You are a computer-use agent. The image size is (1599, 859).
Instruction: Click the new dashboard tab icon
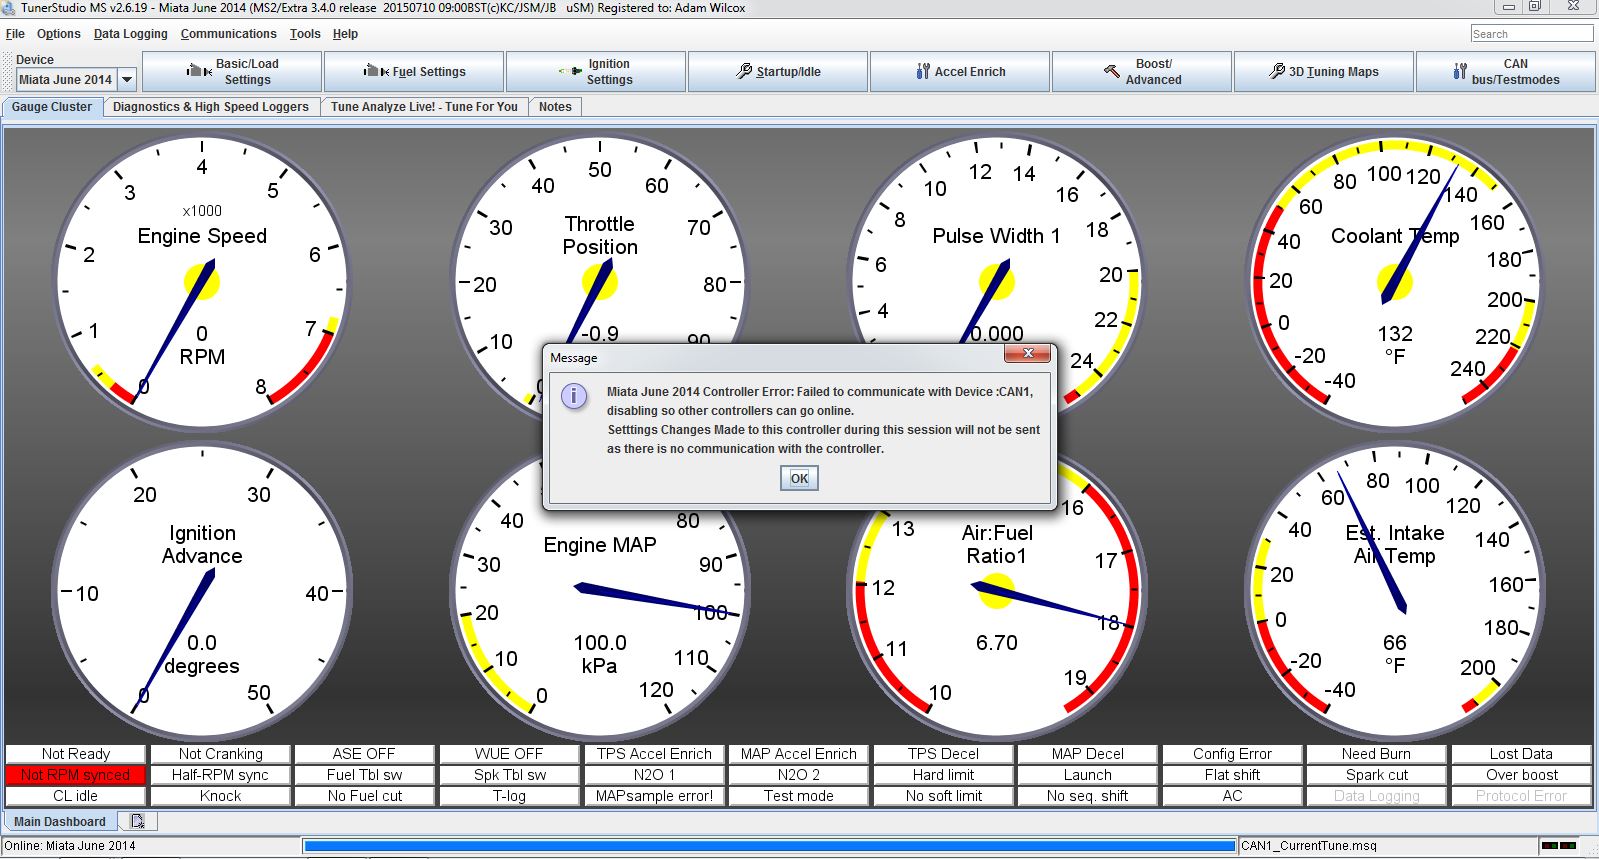(137, 821)
